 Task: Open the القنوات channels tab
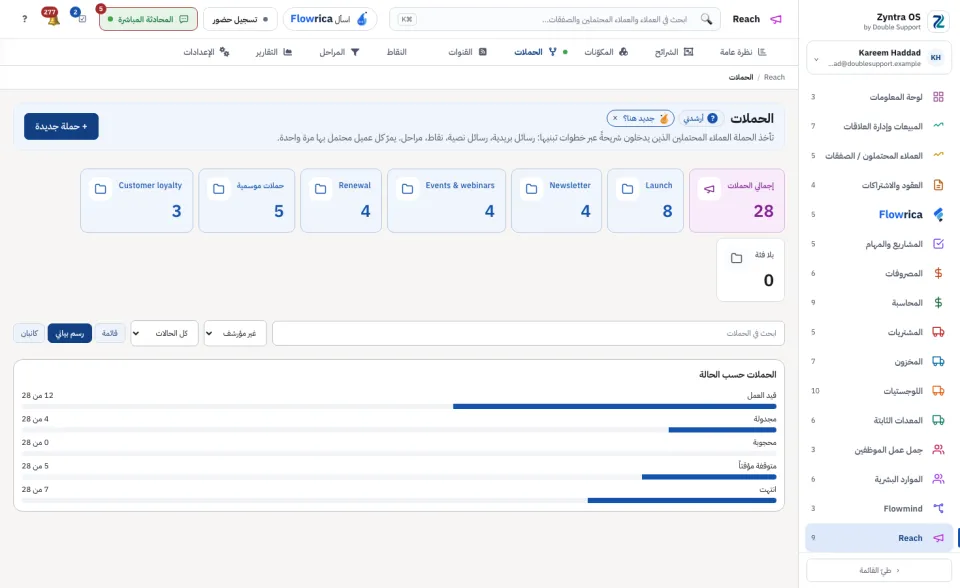click(x=467, y=52)
